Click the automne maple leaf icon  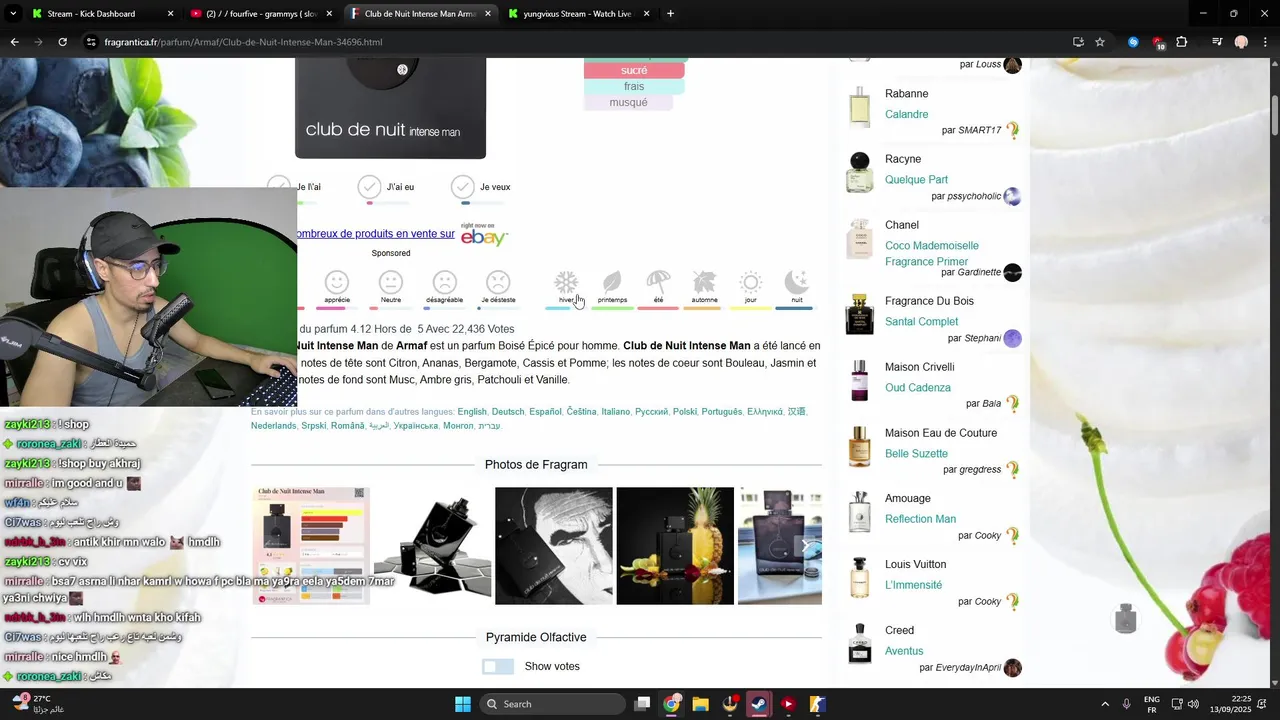(704, 283)
